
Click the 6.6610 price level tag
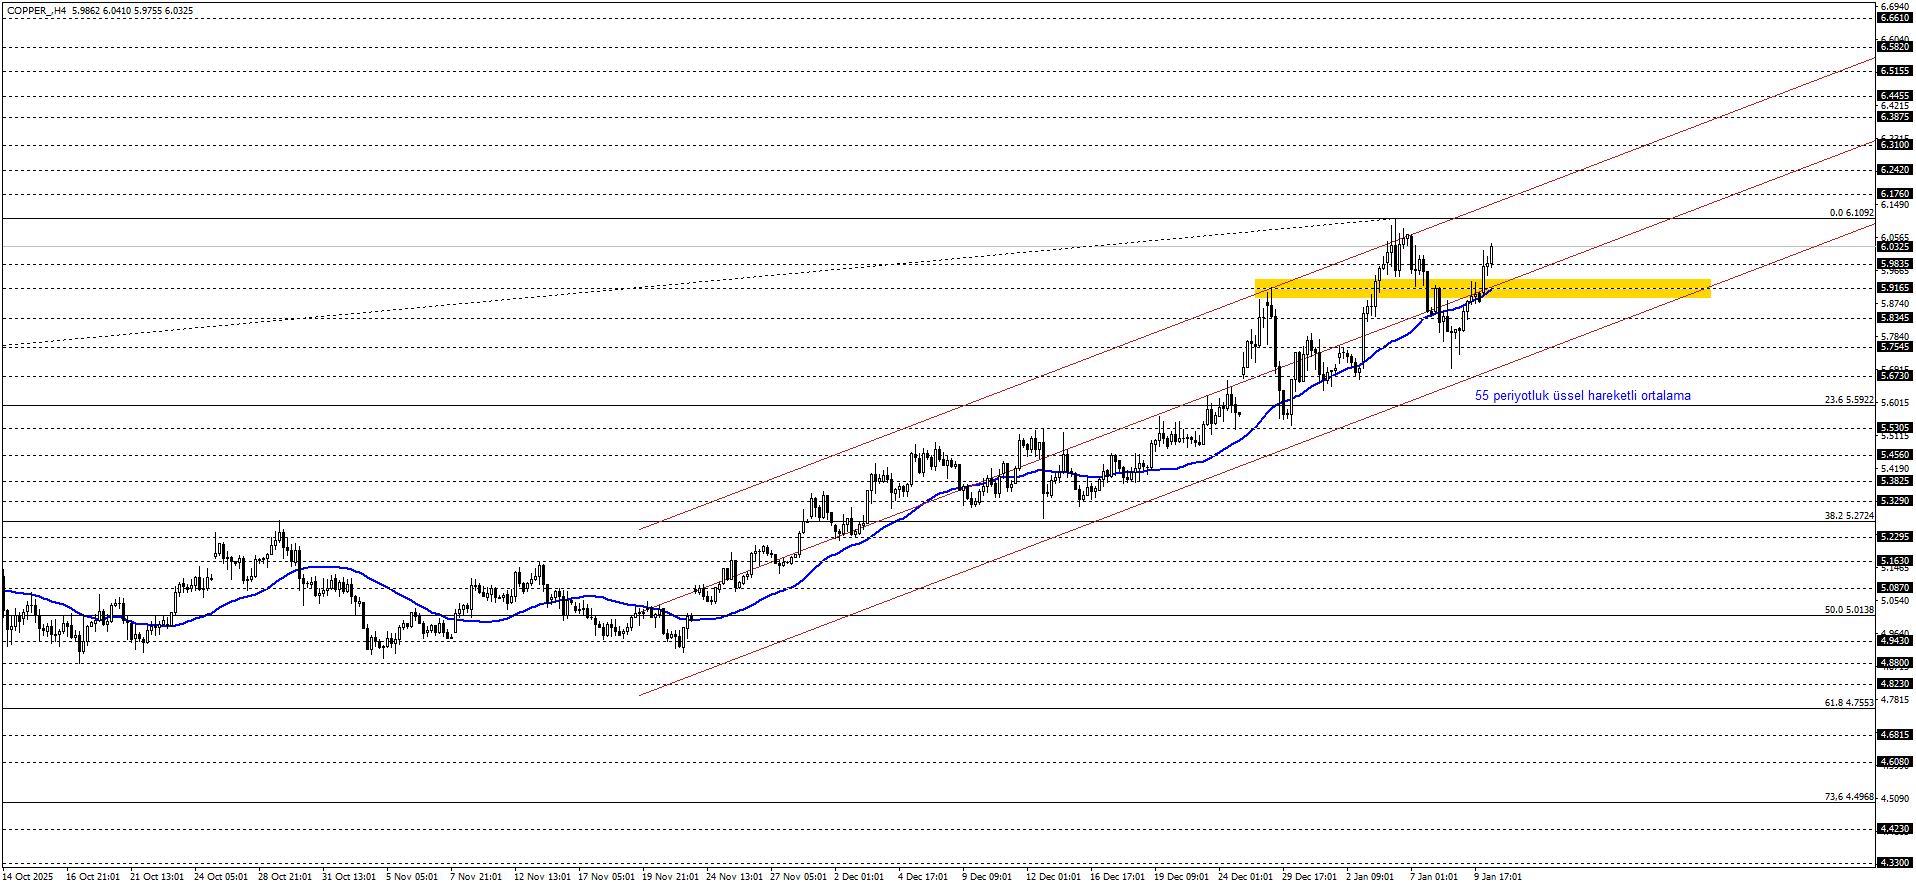[1894, 18]
